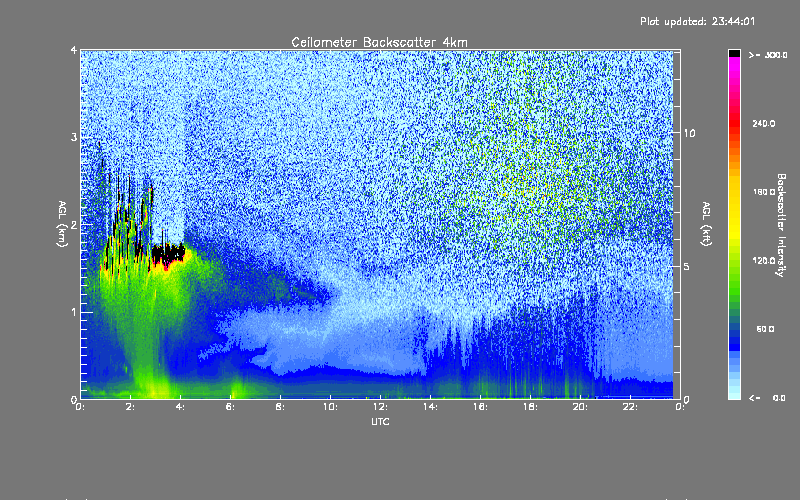Click the 6: hour tick label
Screen dimensions: 800x500
(230, 407)
